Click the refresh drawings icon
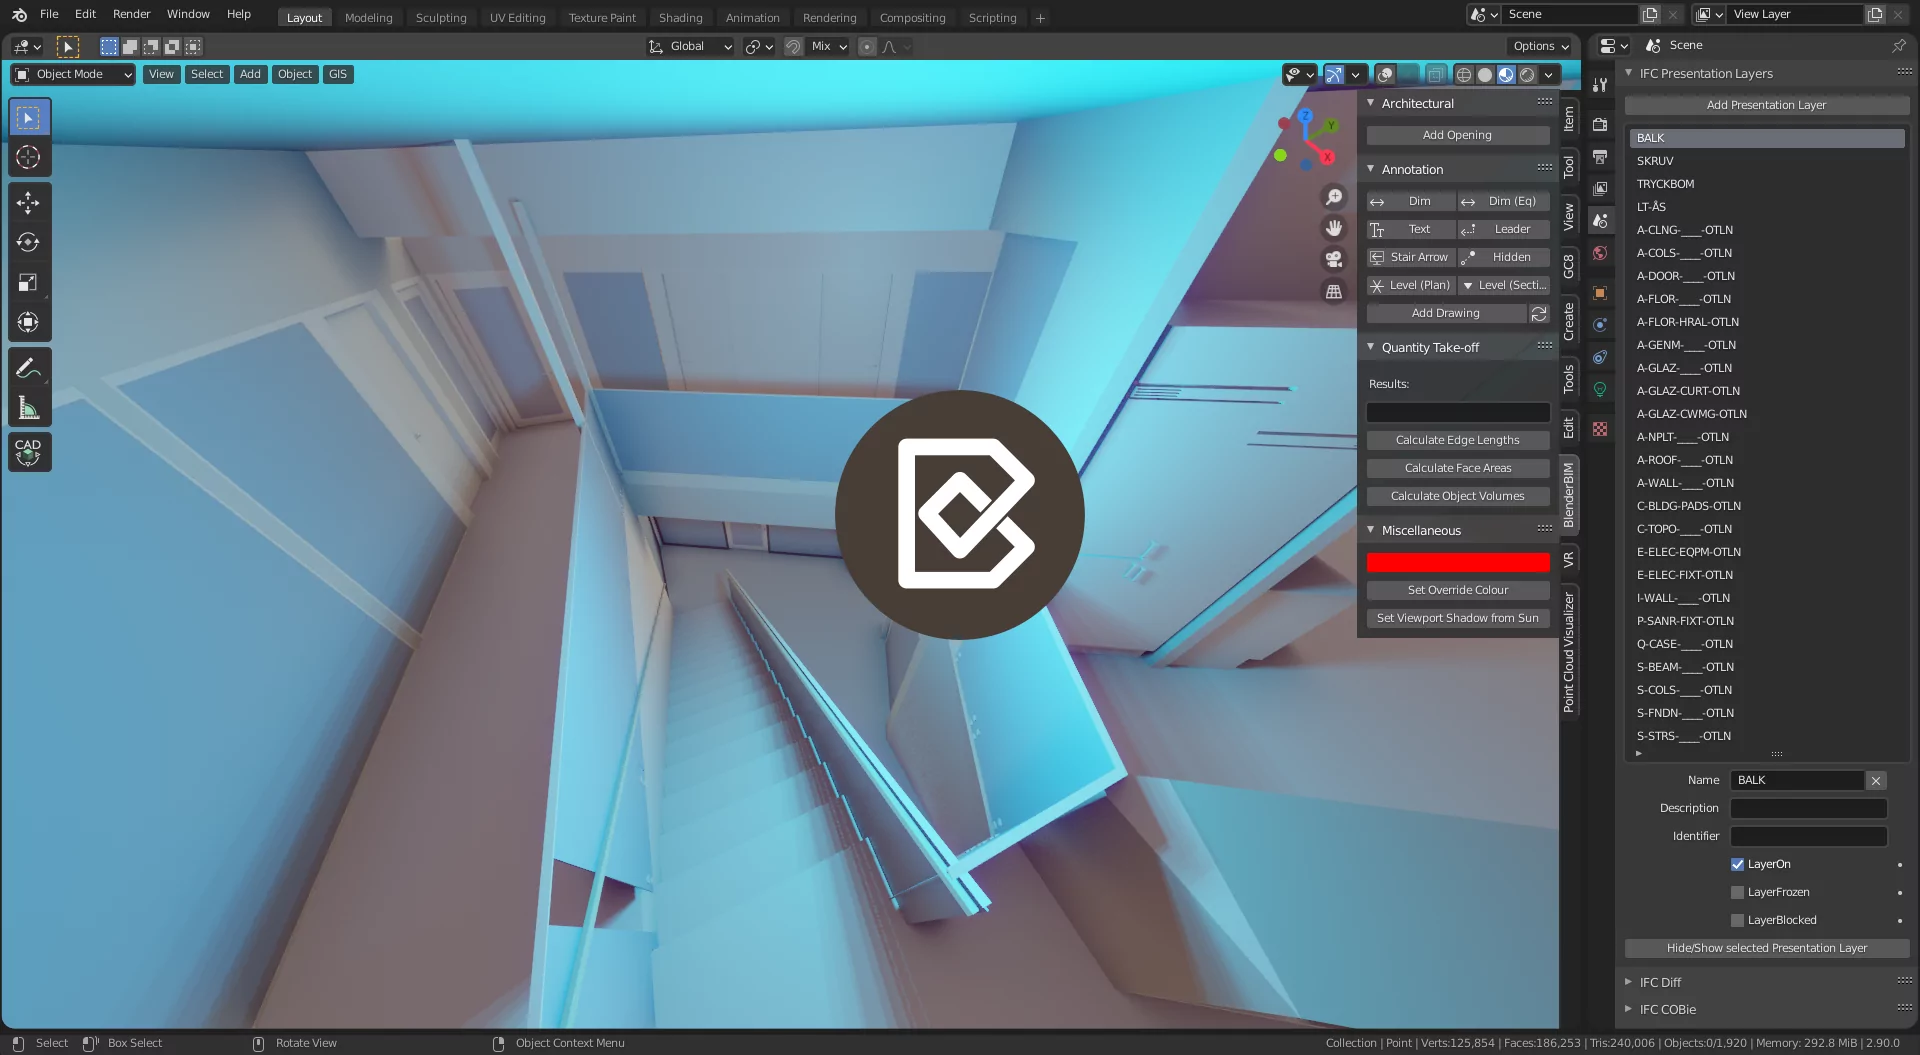 pyautogui.click(x=1539, y=313)
